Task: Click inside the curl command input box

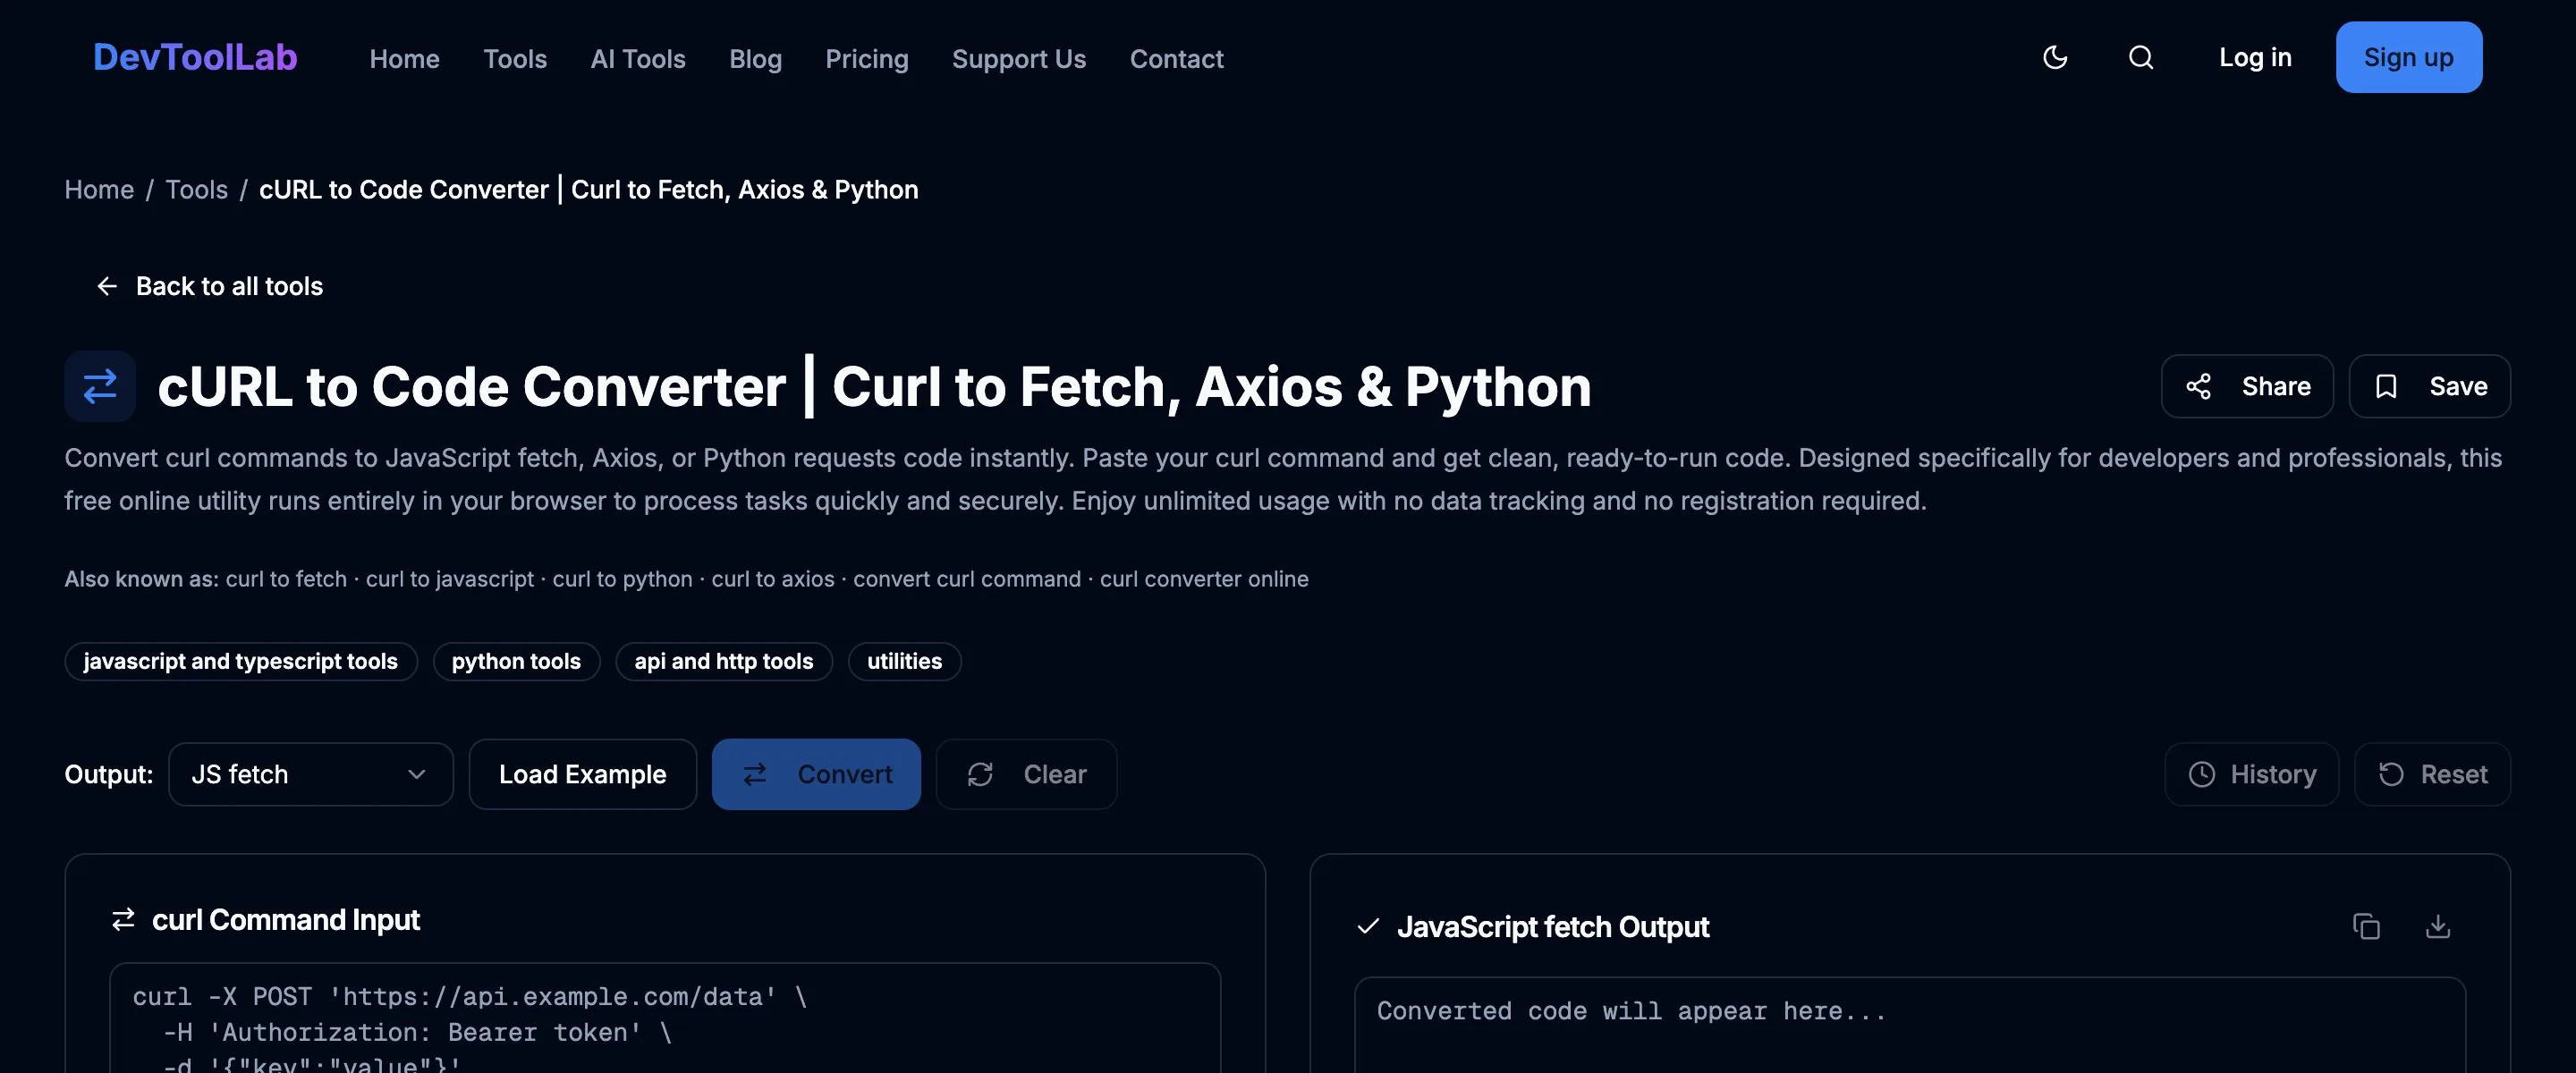Action: pyautogui.click(x=665, y=1018)
